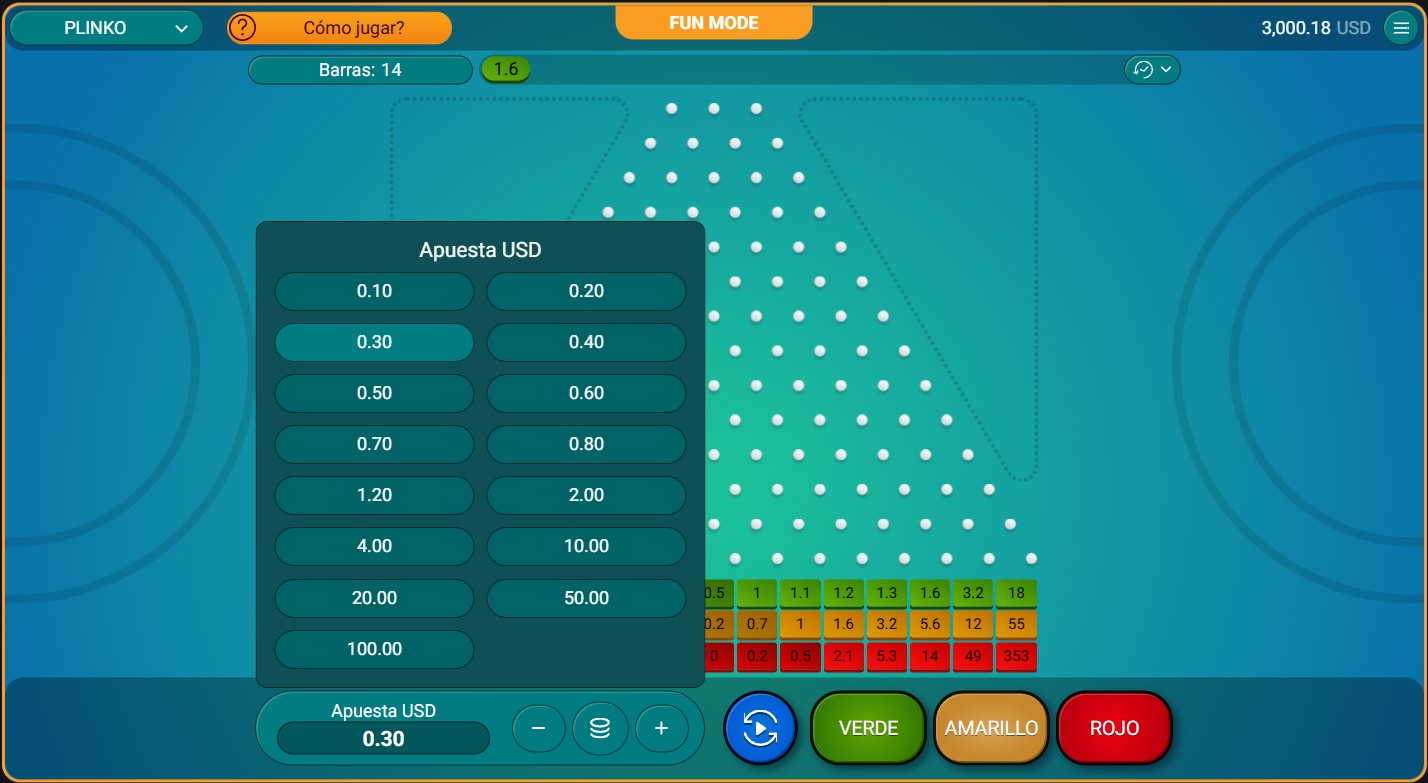1428x783 pixels.
Task: Click the yellow 55 multiplier cell
Action: tap(1016, 624)
